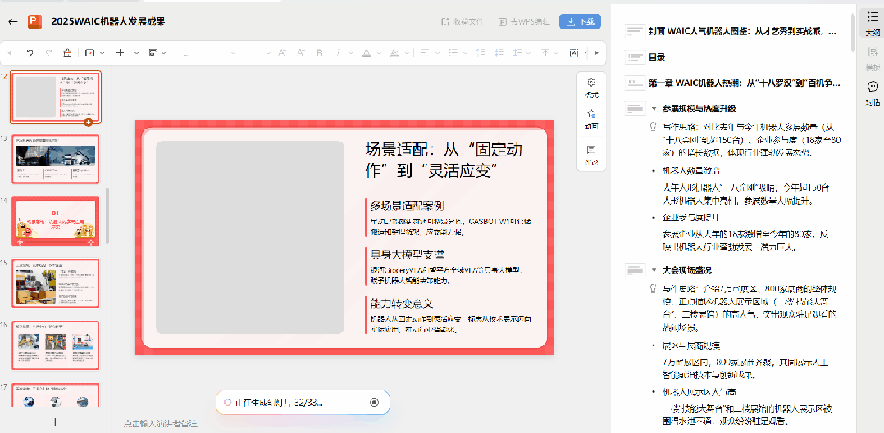
Task: Stop the generation progress
Action: pos(374,402)
